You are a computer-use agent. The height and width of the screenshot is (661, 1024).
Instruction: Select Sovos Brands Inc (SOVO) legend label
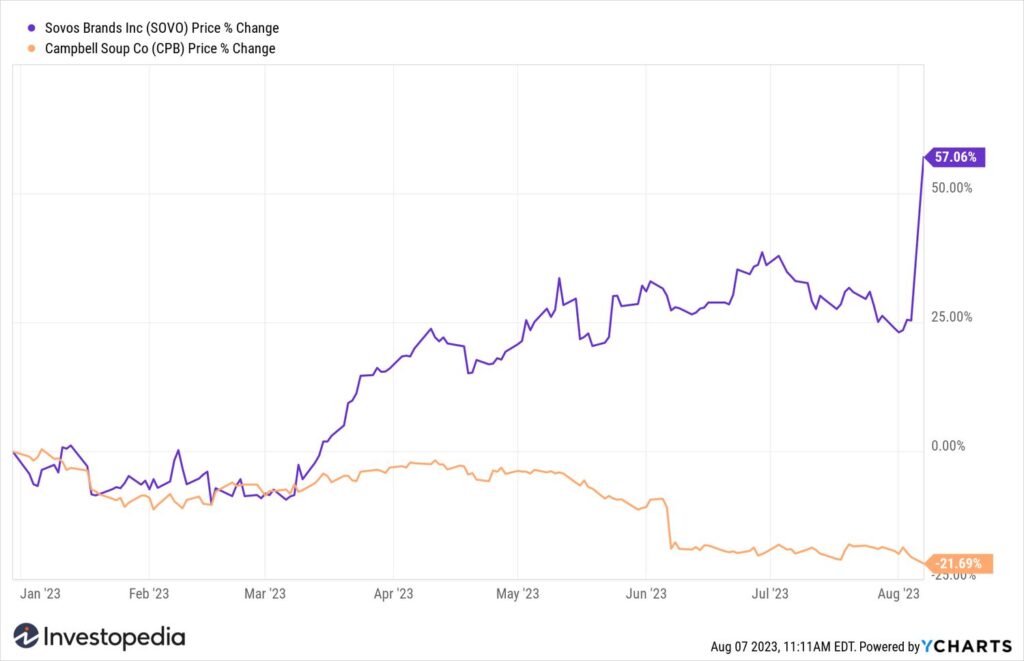(x=162, y=28)
